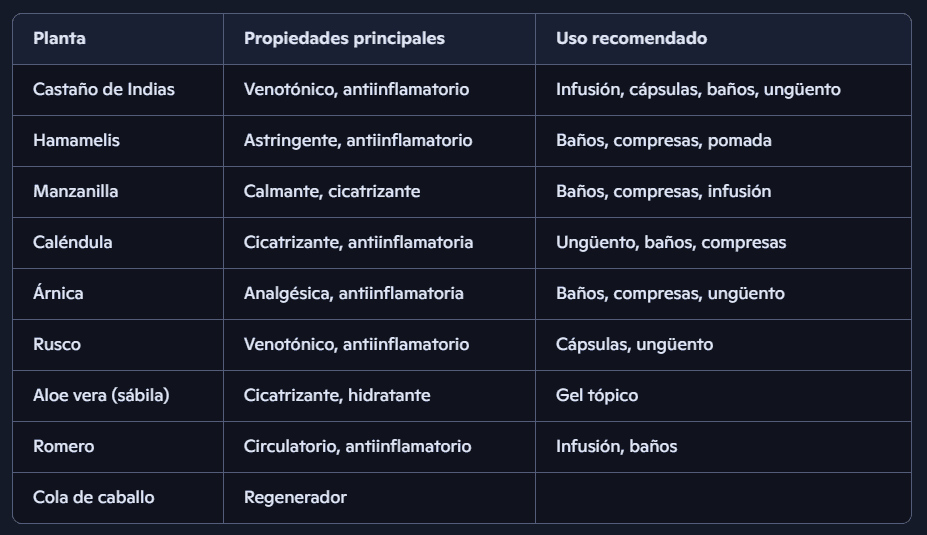Click the Circulatorio, antiinflamatorio cell
This screenshot has height=535, width=927.
click(x=357, y=446)
